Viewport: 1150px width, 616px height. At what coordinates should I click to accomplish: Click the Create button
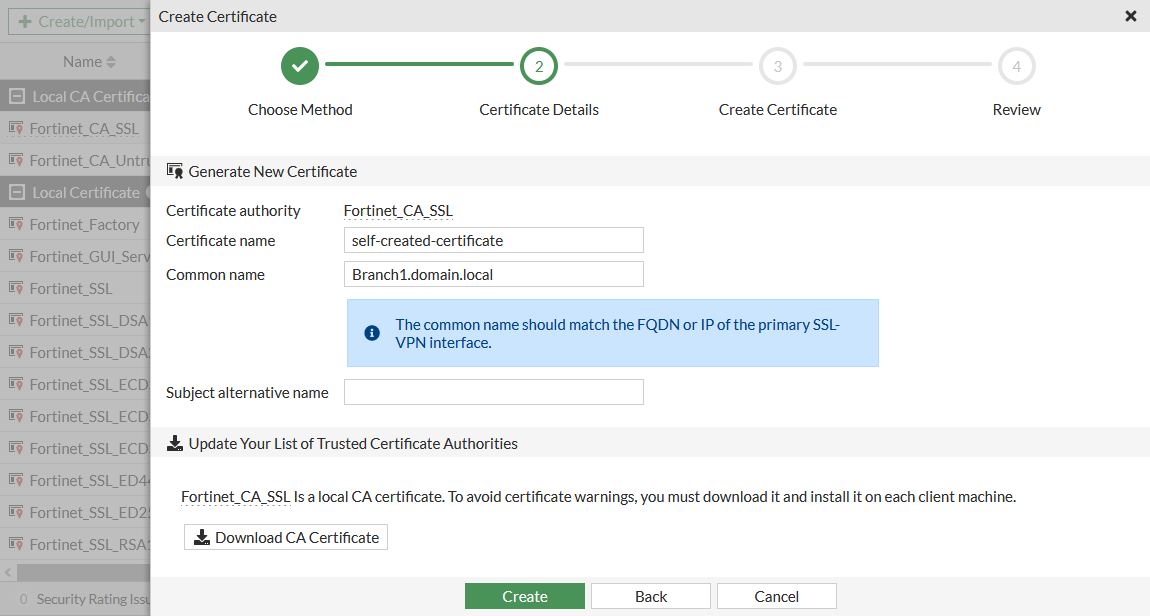click(524, 595)
